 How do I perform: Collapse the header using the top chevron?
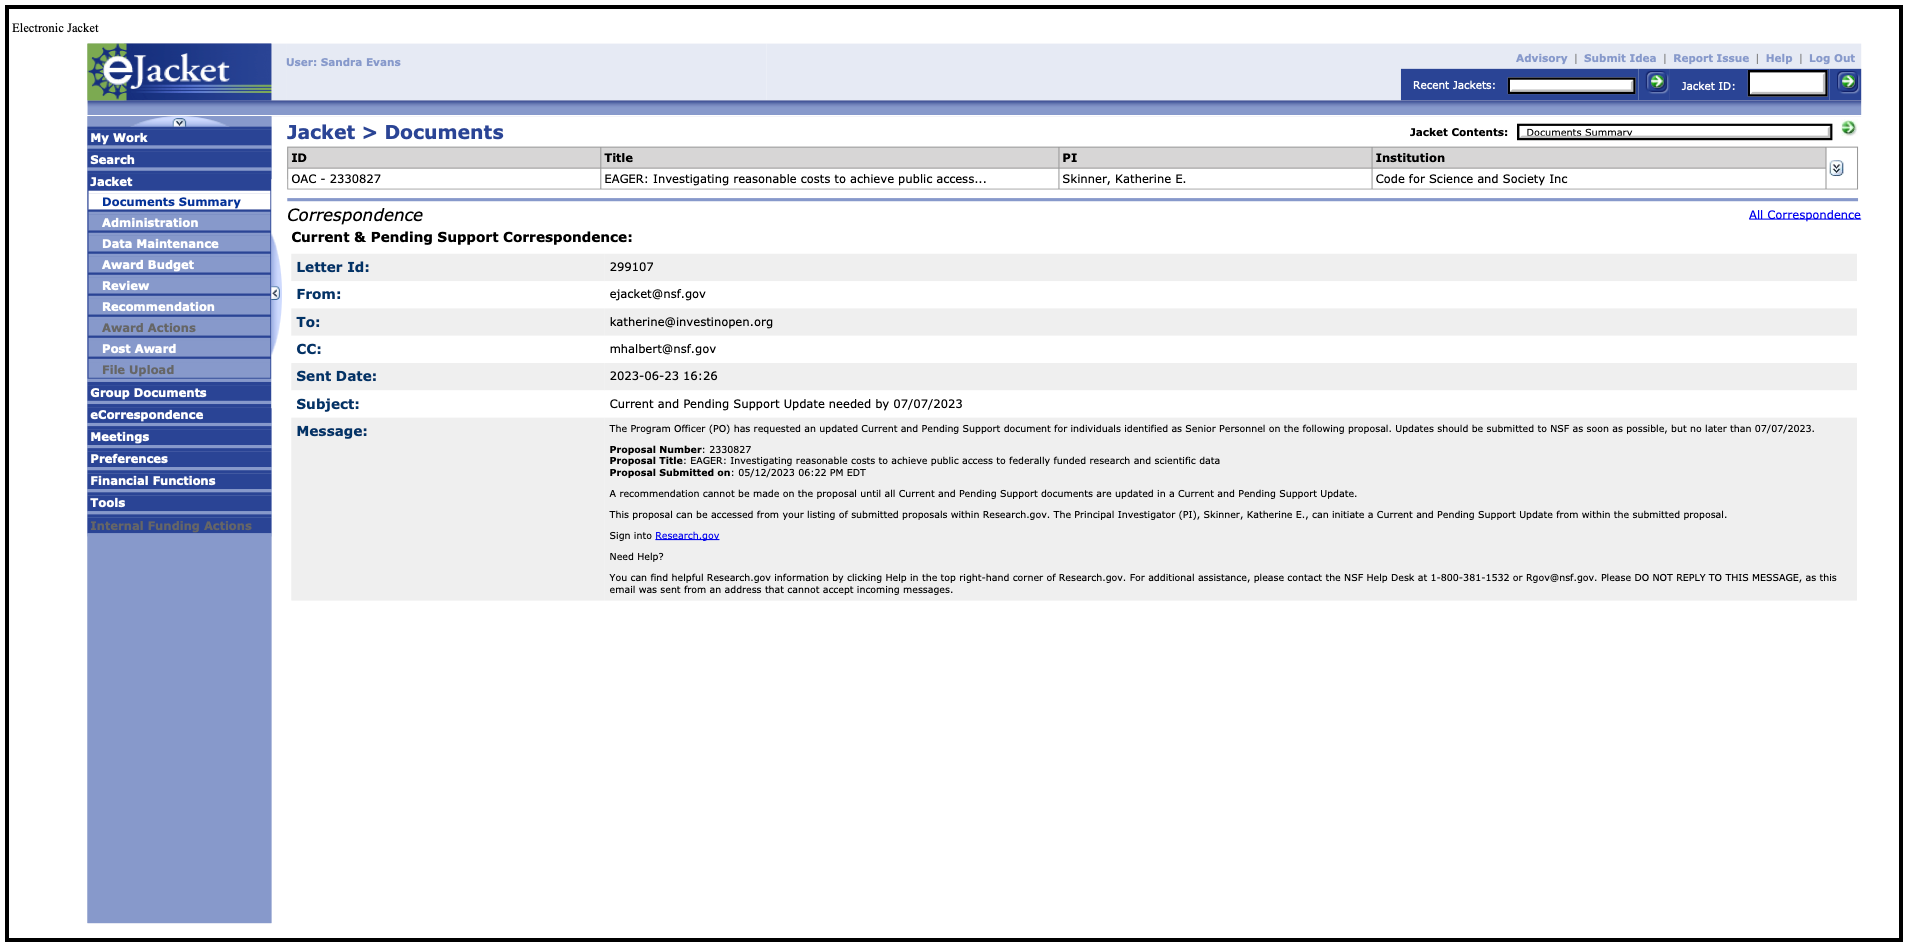pos(180,123)
